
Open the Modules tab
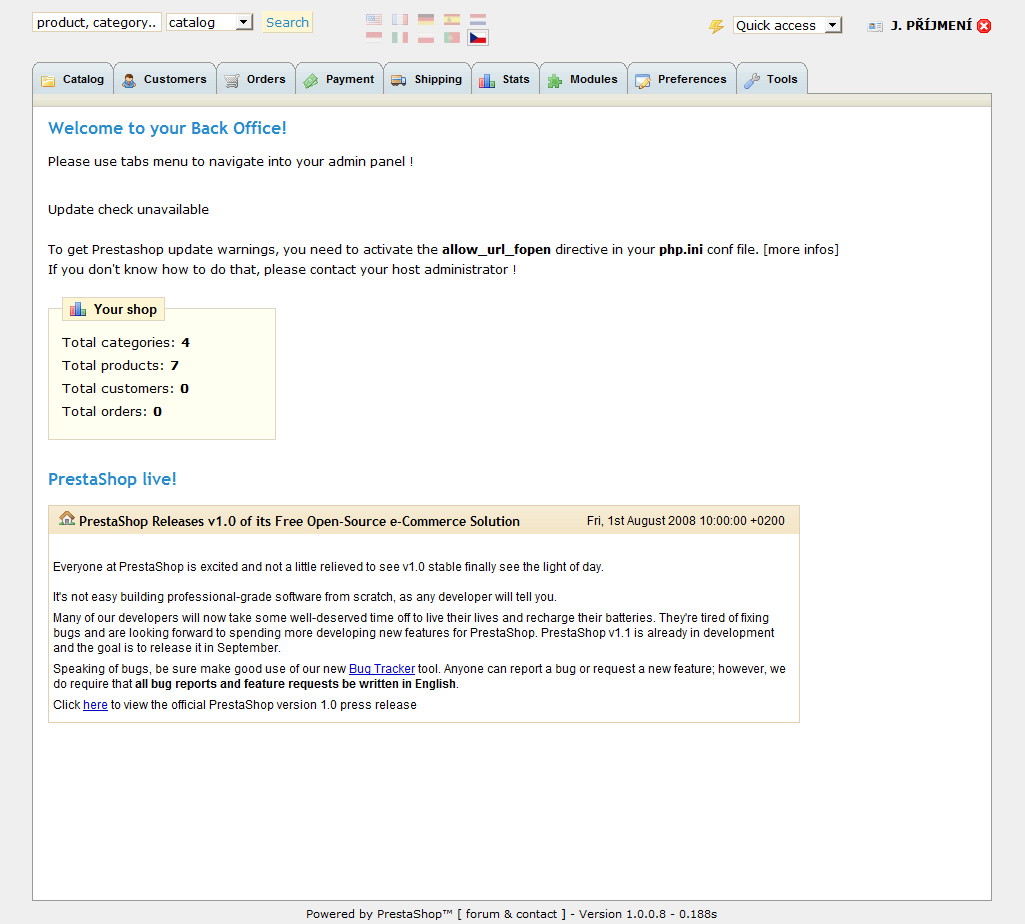tap(584, 79)
